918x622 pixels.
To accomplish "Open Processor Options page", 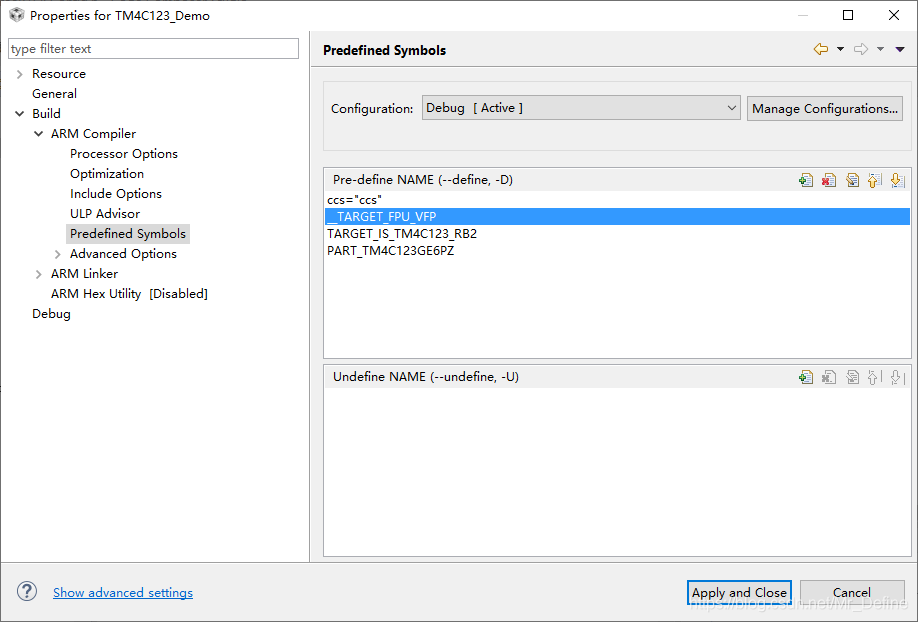I will 124,153.
